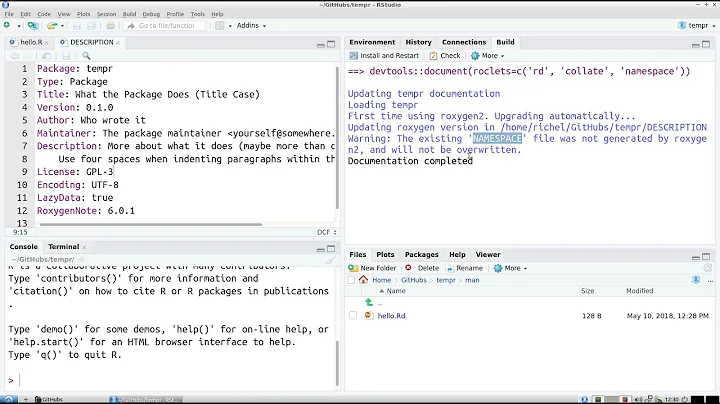The image size is (720, 404).
Task: Click the editor back navigation arrow
Action: [x=15, y=56]
